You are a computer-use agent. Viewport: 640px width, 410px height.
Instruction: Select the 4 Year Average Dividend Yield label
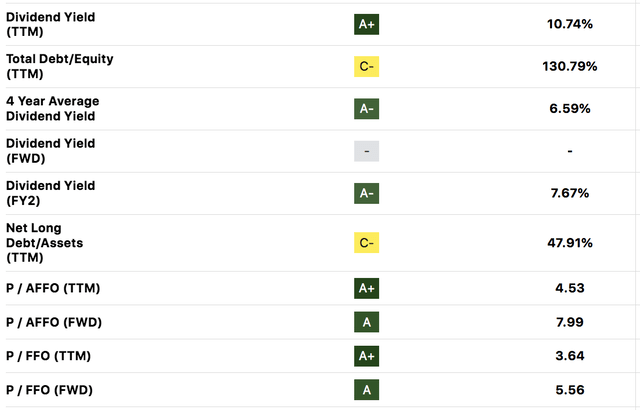[52, 108]
